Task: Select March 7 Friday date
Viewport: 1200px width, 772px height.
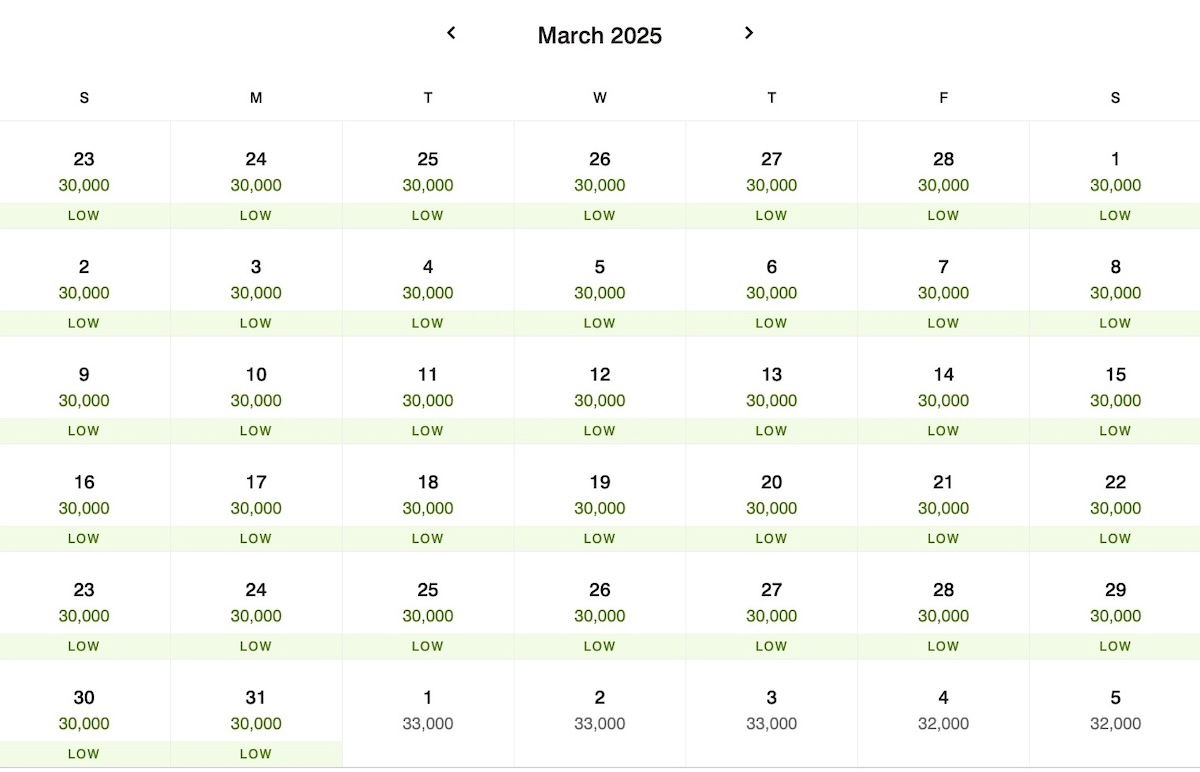Action: [x=943, y=283]
